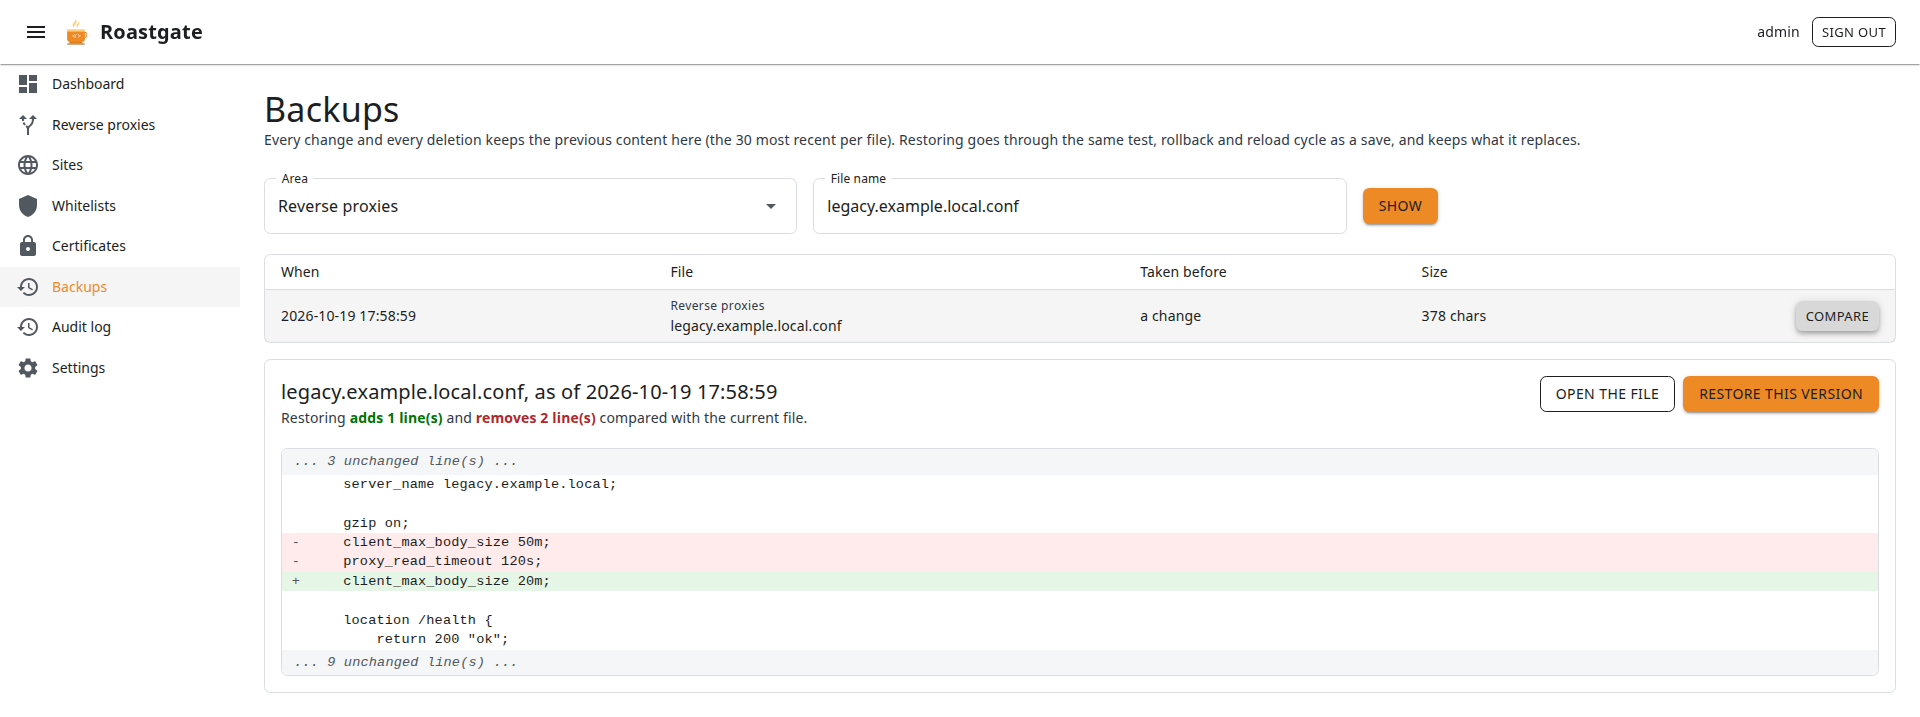Click the Size column header

[x=1434, y=272]
